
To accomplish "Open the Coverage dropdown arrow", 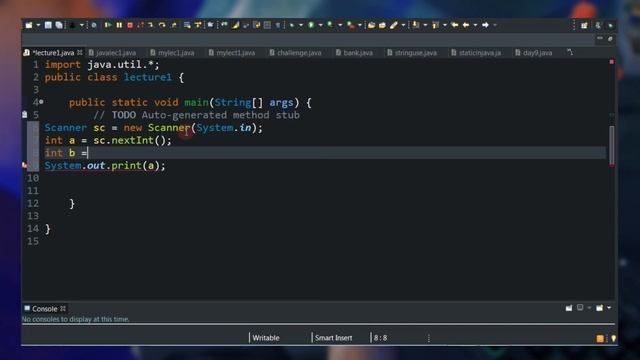I will 340,25.
